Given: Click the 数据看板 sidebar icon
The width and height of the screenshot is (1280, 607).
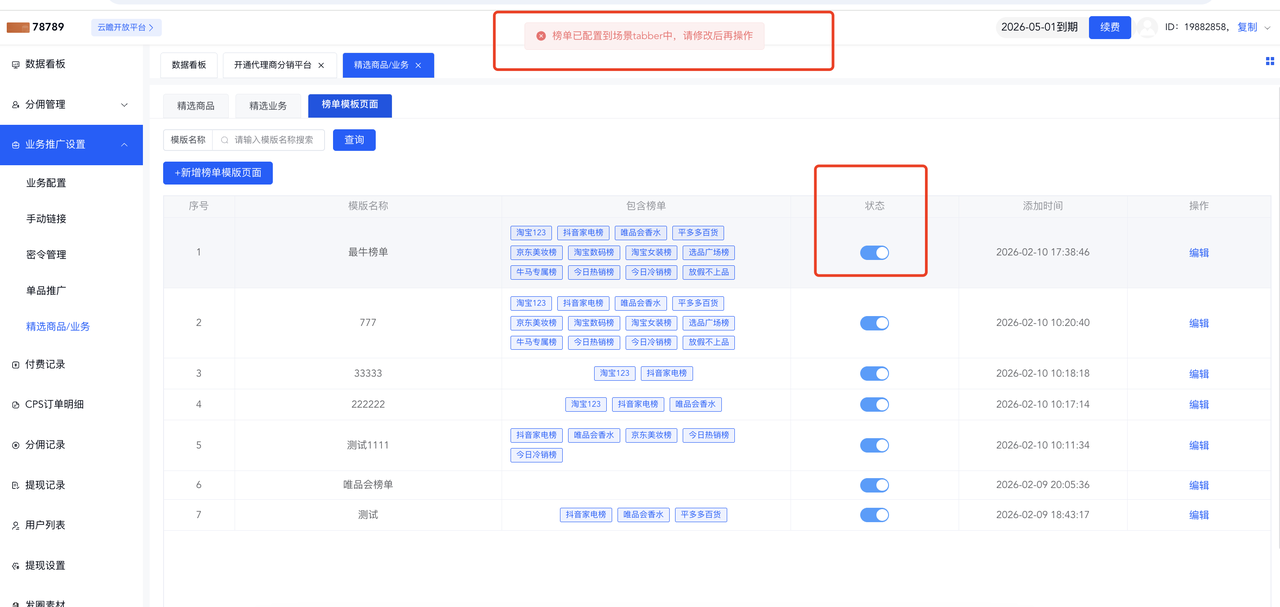Looking at the screenshot, I should pyautogui.click(x=15, y=64).
